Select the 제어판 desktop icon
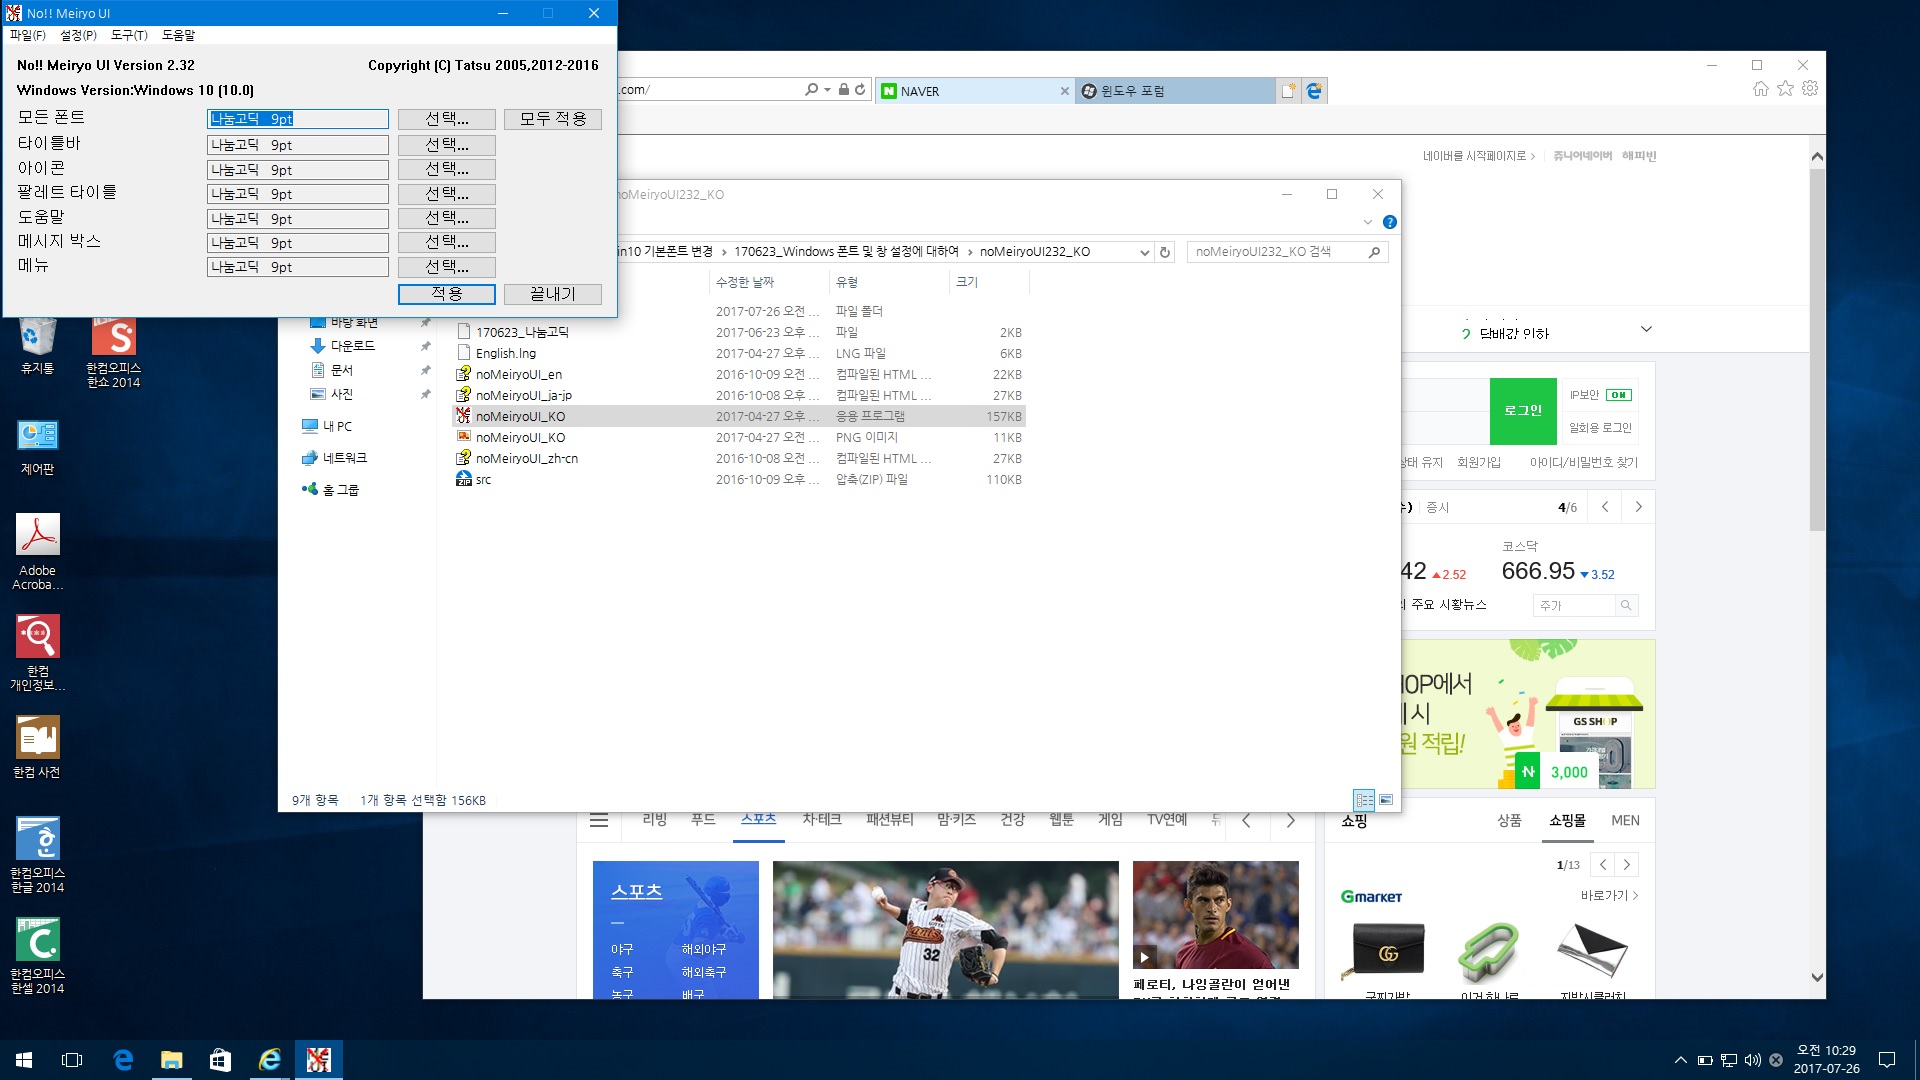1920x1080 pixels. [x=37, y=446]
